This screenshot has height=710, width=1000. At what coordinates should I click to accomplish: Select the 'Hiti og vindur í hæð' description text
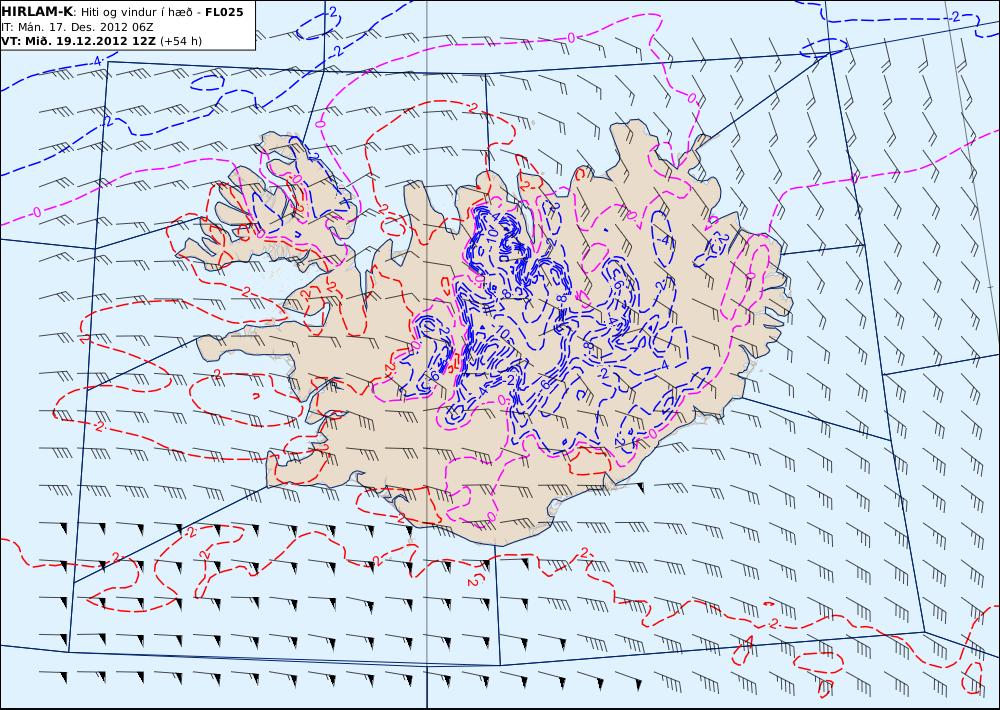pyautogui.click(x=136, y=13)
